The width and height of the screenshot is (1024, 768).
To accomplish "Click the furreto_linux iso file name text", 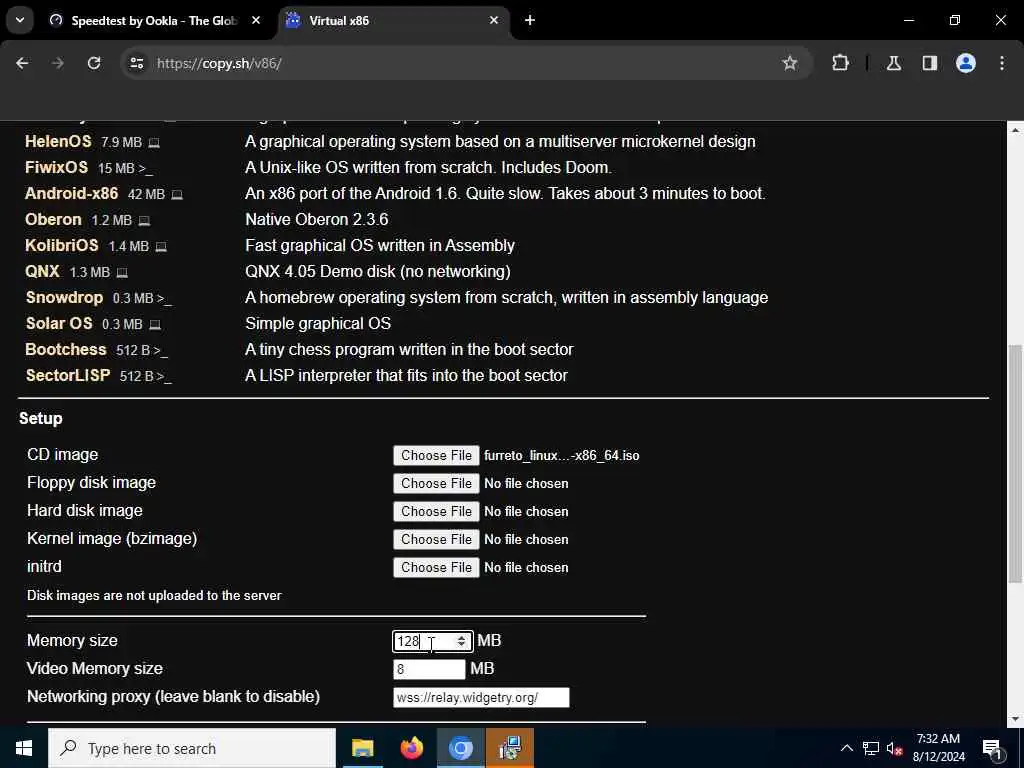I will point(562,455).
